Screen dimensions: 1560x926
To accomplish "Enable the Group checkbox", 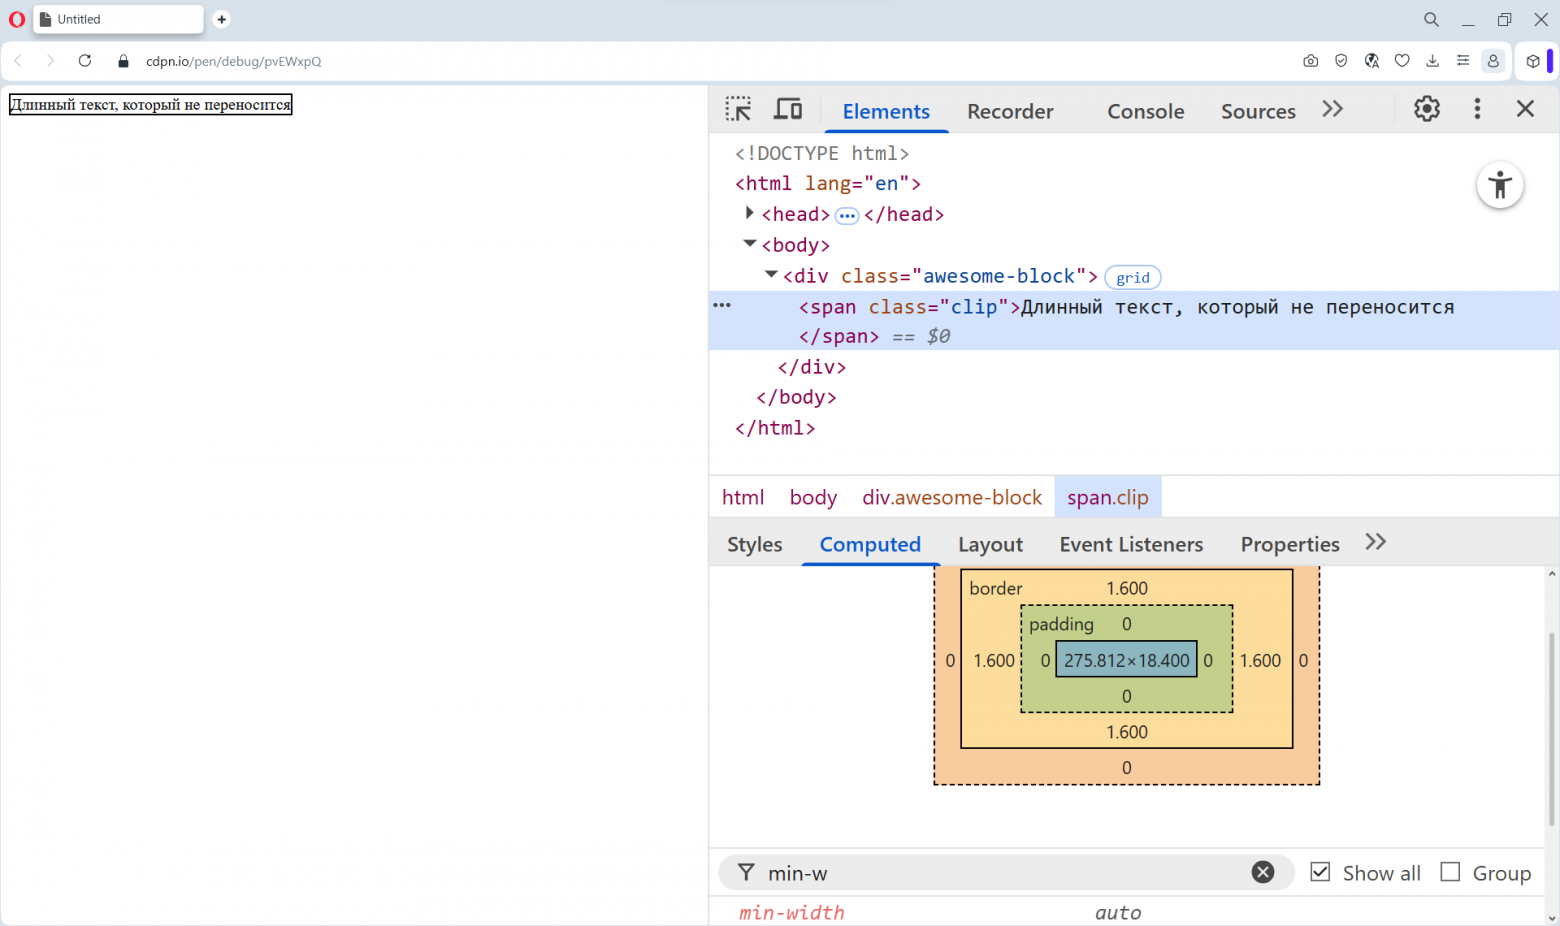I will (1450, 872).
